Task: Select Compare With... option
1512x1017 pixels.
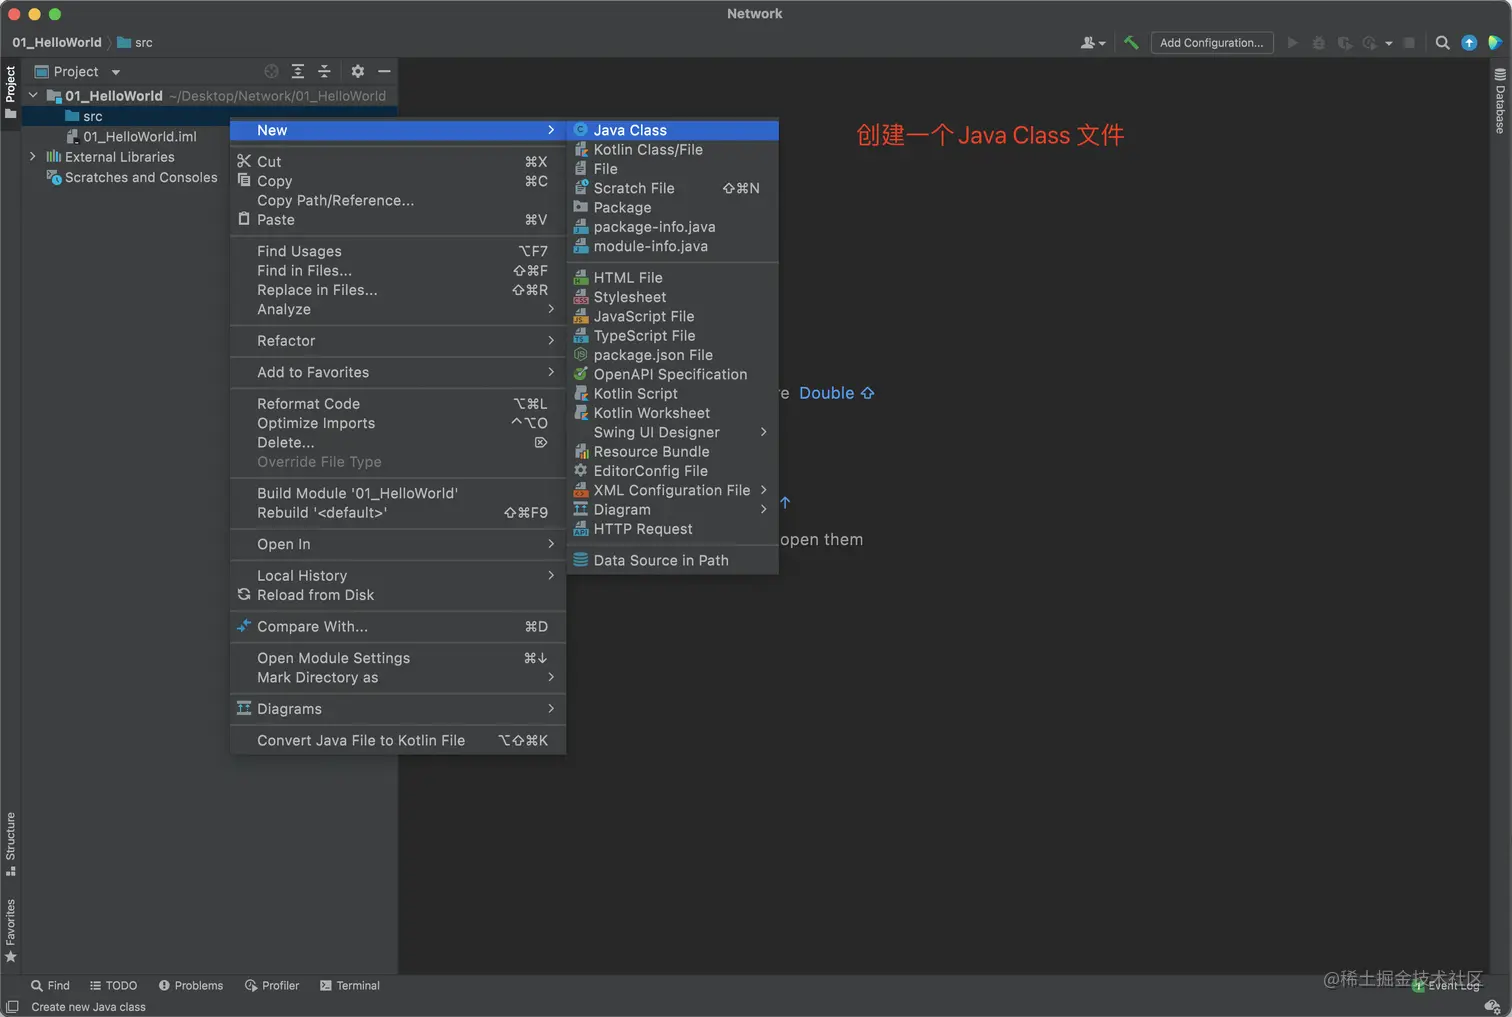Action: click(x=398, y=627)
